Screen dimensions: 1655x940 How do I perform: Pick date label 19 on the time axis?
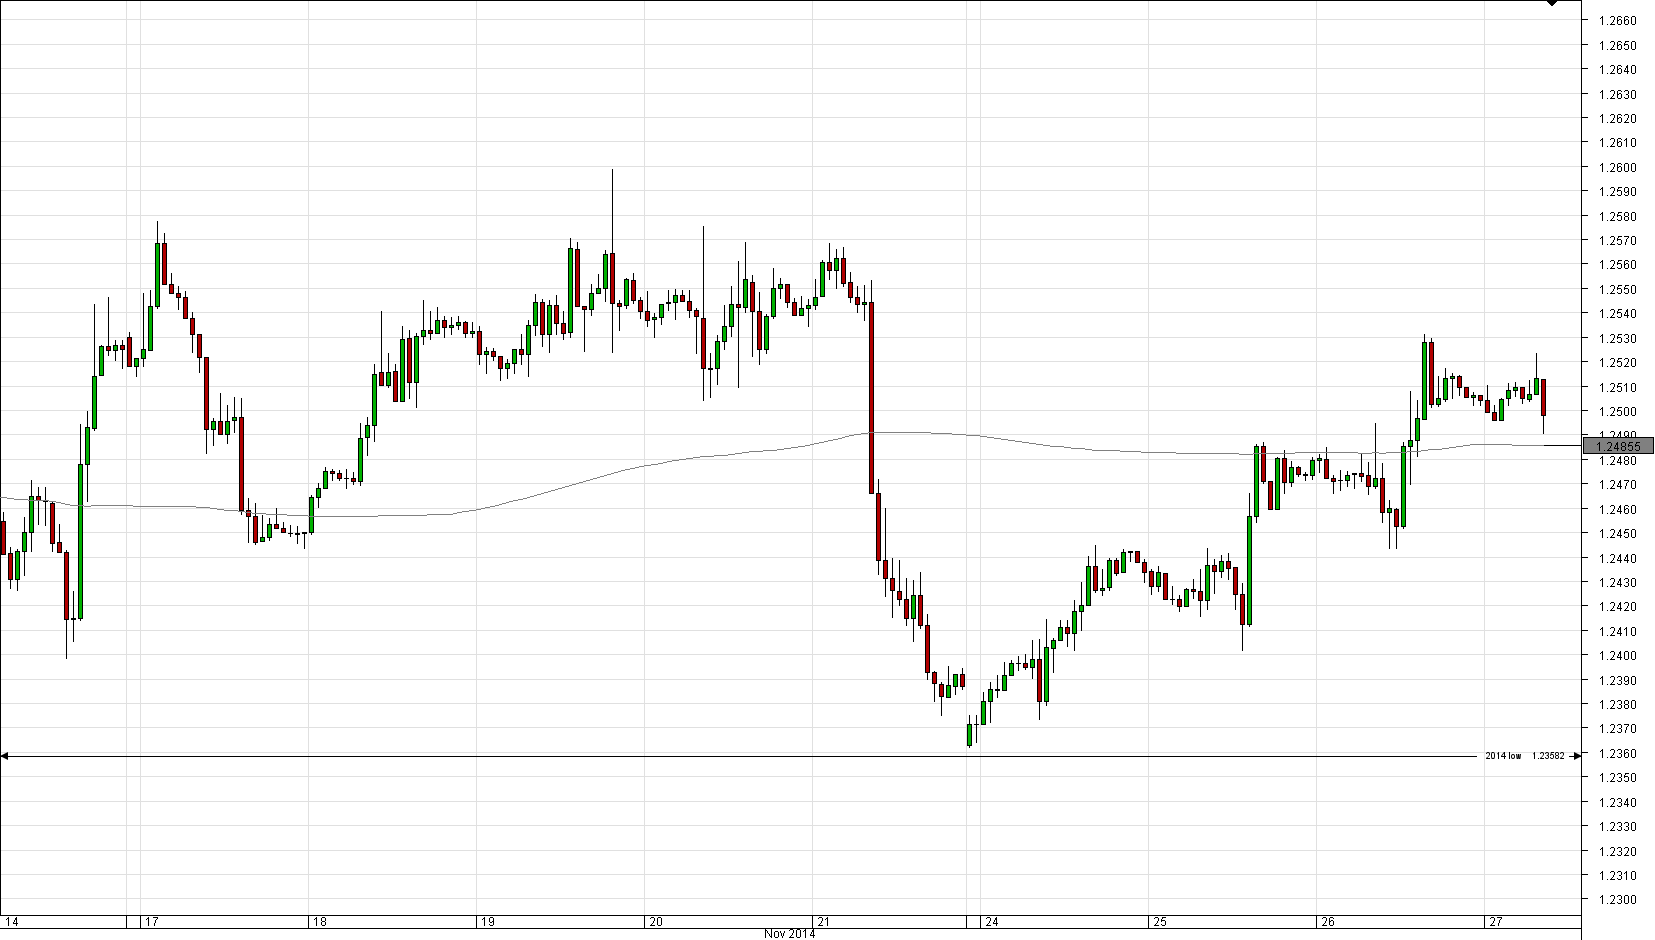pyautogui.click(x=488, y=921)
